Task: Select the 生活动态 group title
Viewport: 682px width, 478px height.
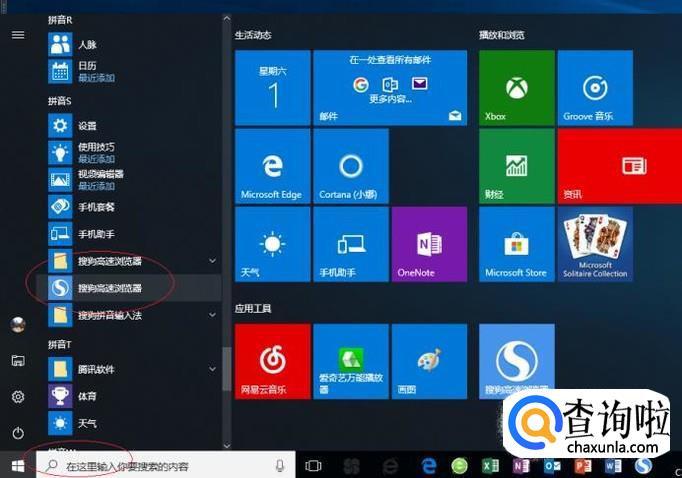Action: tap(253, 35)
